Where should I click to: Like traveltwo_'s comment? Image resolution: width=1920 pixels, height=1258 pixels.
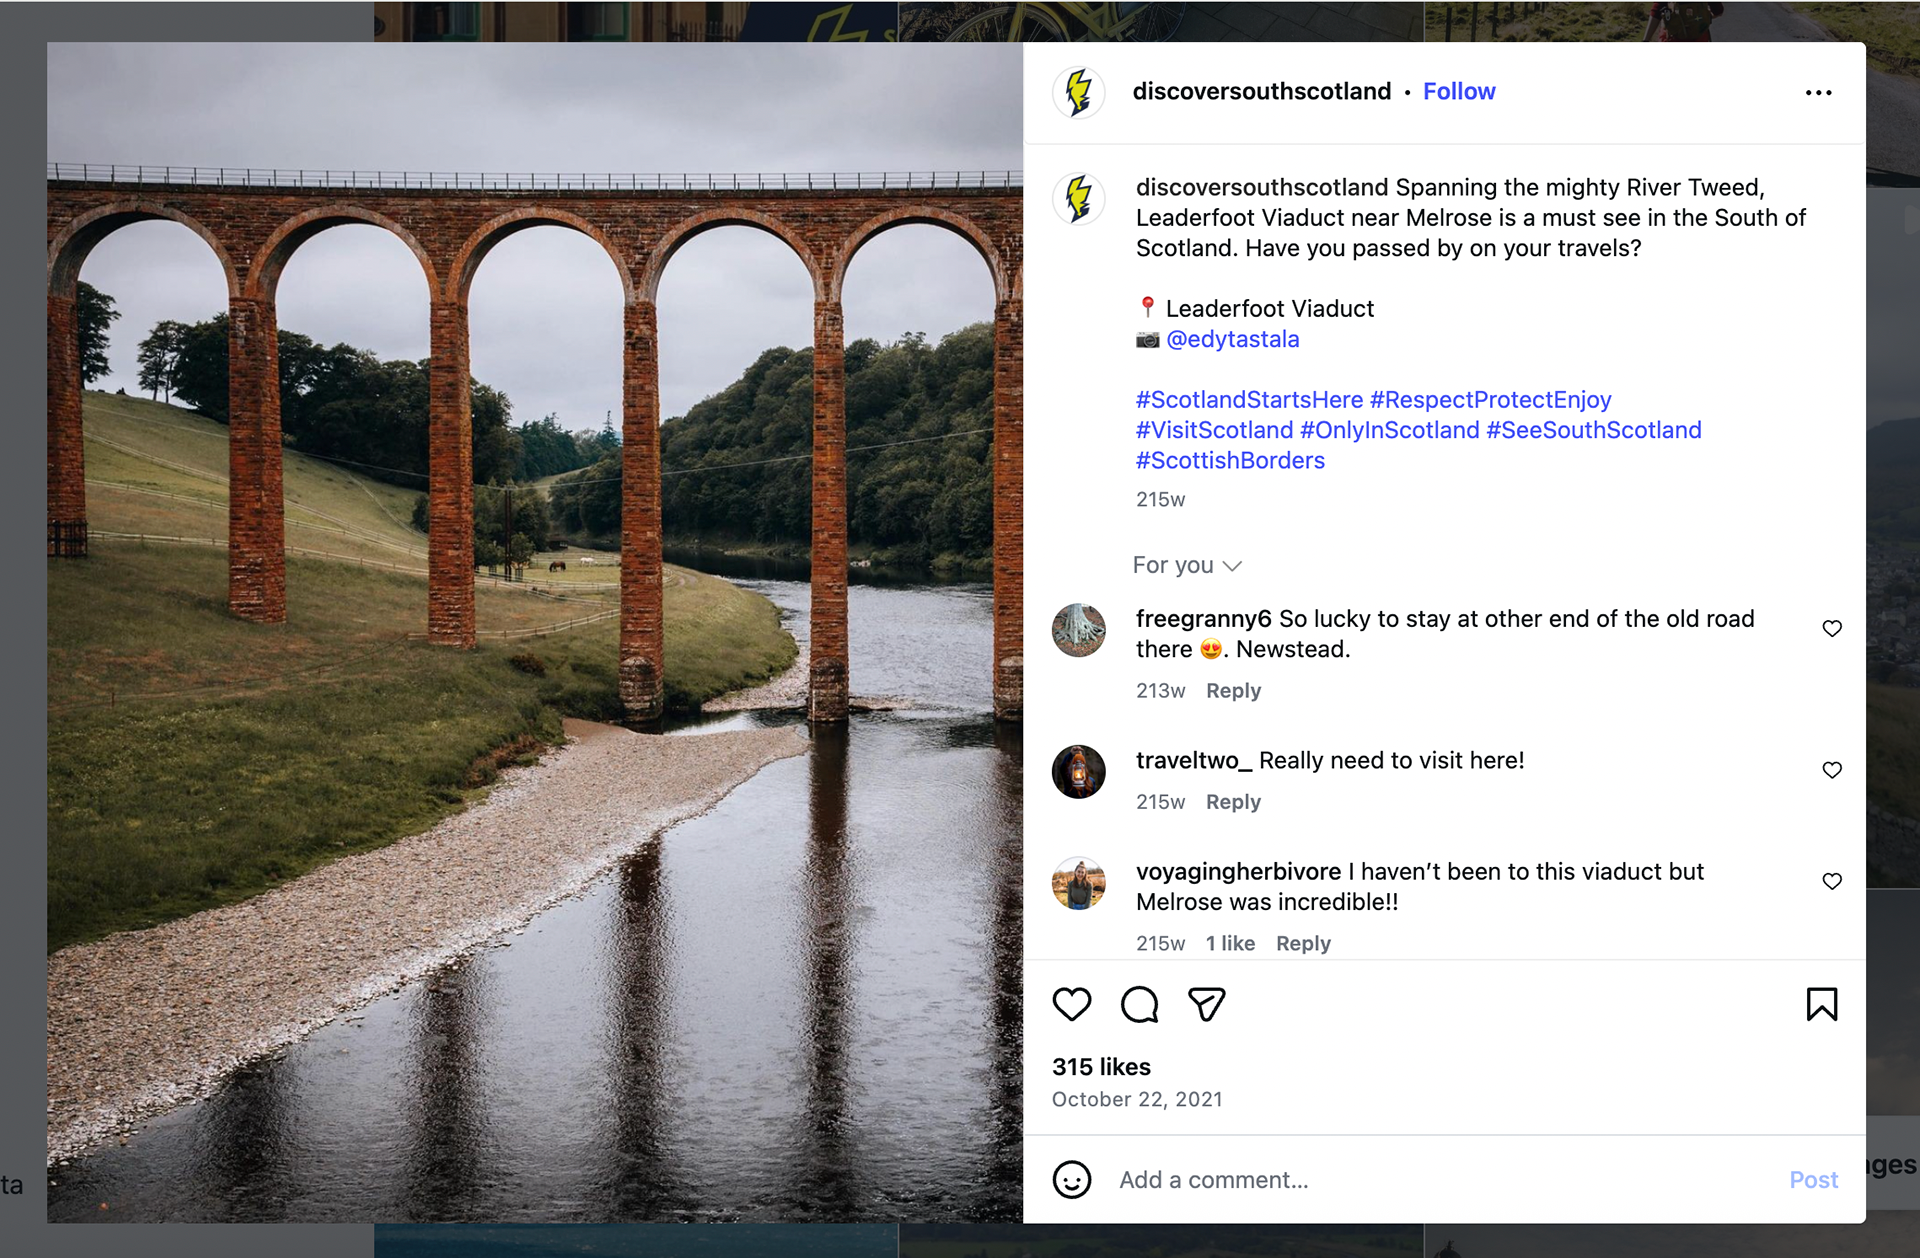pos(1831,770)
